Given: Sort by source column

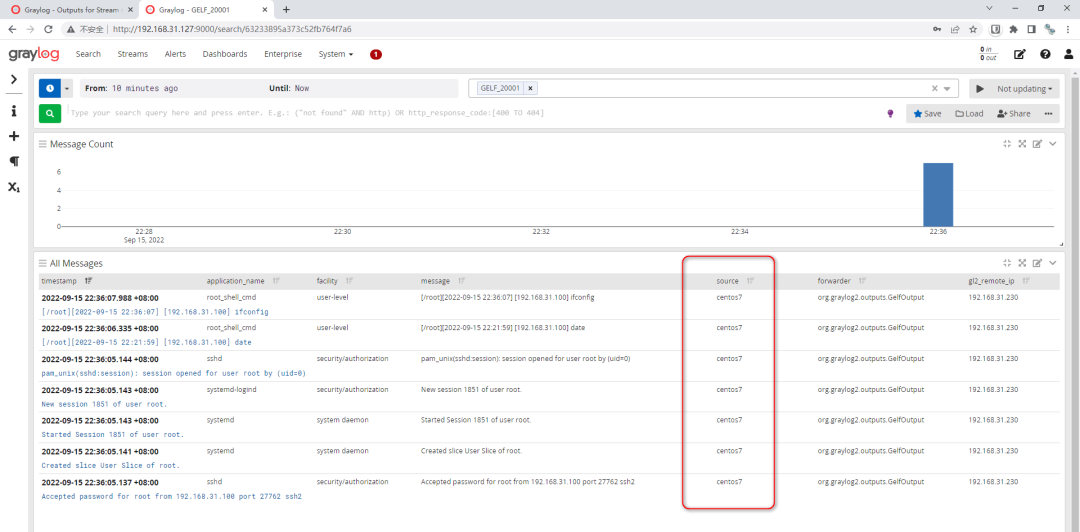Looking at the screenshot, I should (x=751, y=281).
